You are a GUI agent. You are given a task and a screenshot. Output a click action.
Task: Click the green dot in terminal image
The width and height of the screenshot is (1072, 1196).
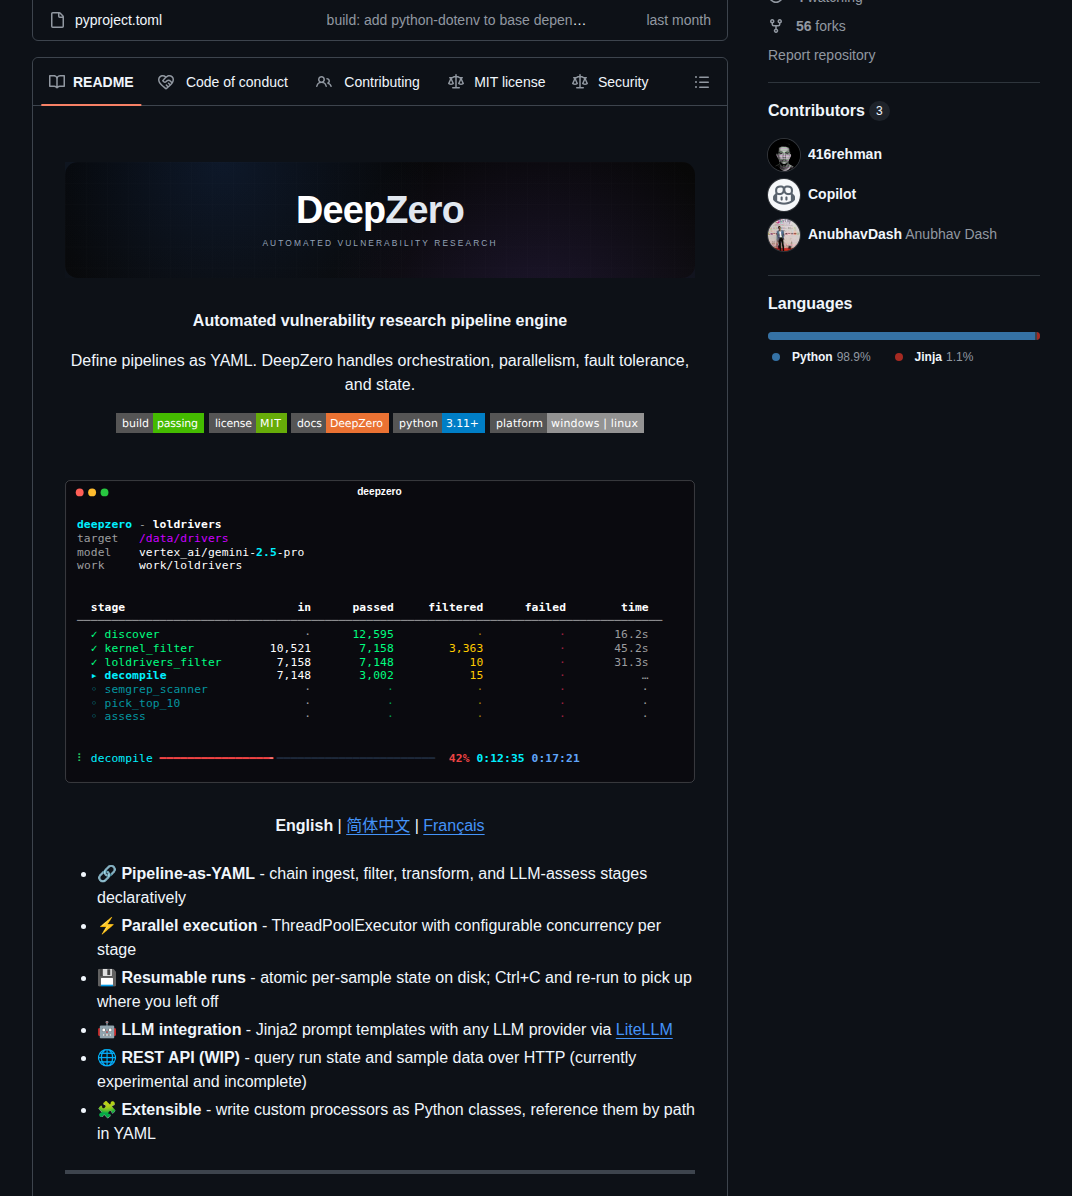tap(105, 493)
